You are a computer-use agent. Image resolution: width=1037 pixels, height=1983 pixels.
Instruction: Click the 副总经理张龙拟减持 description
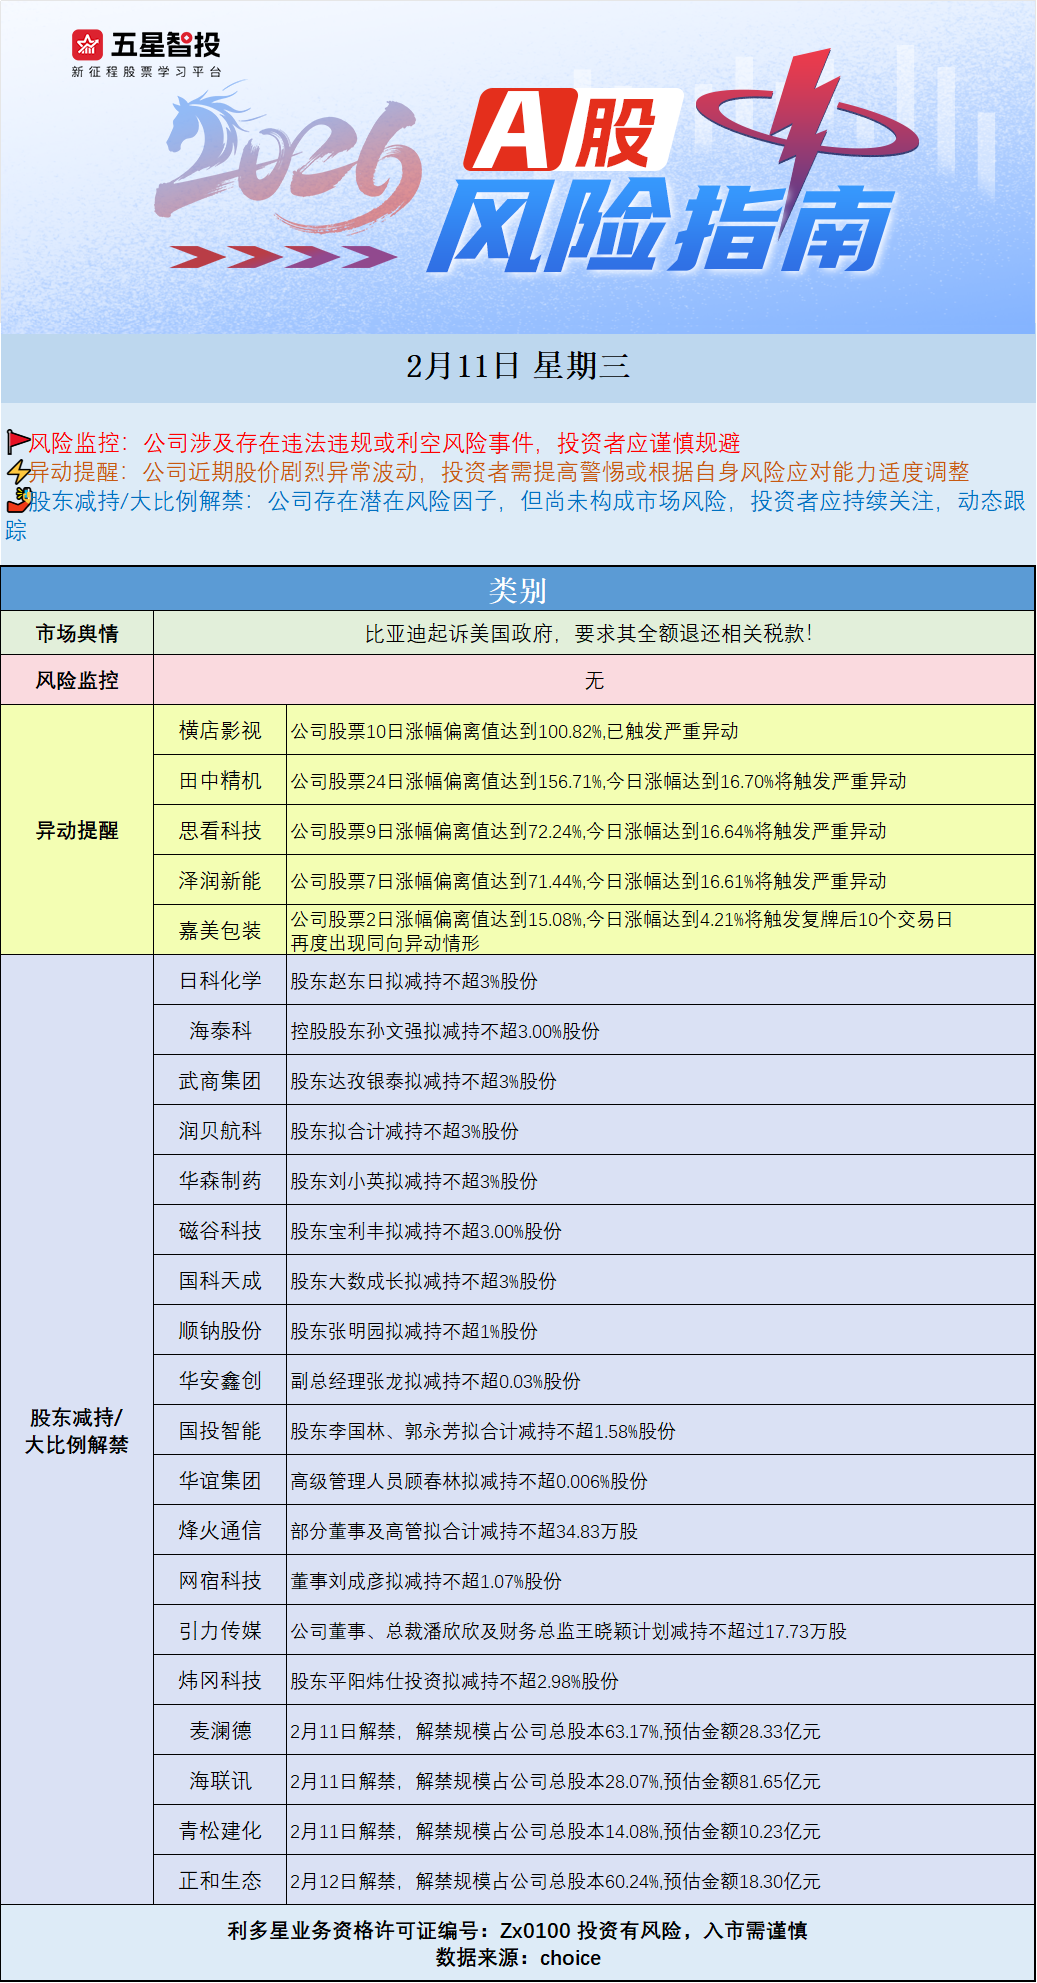tap(435, 1381)
